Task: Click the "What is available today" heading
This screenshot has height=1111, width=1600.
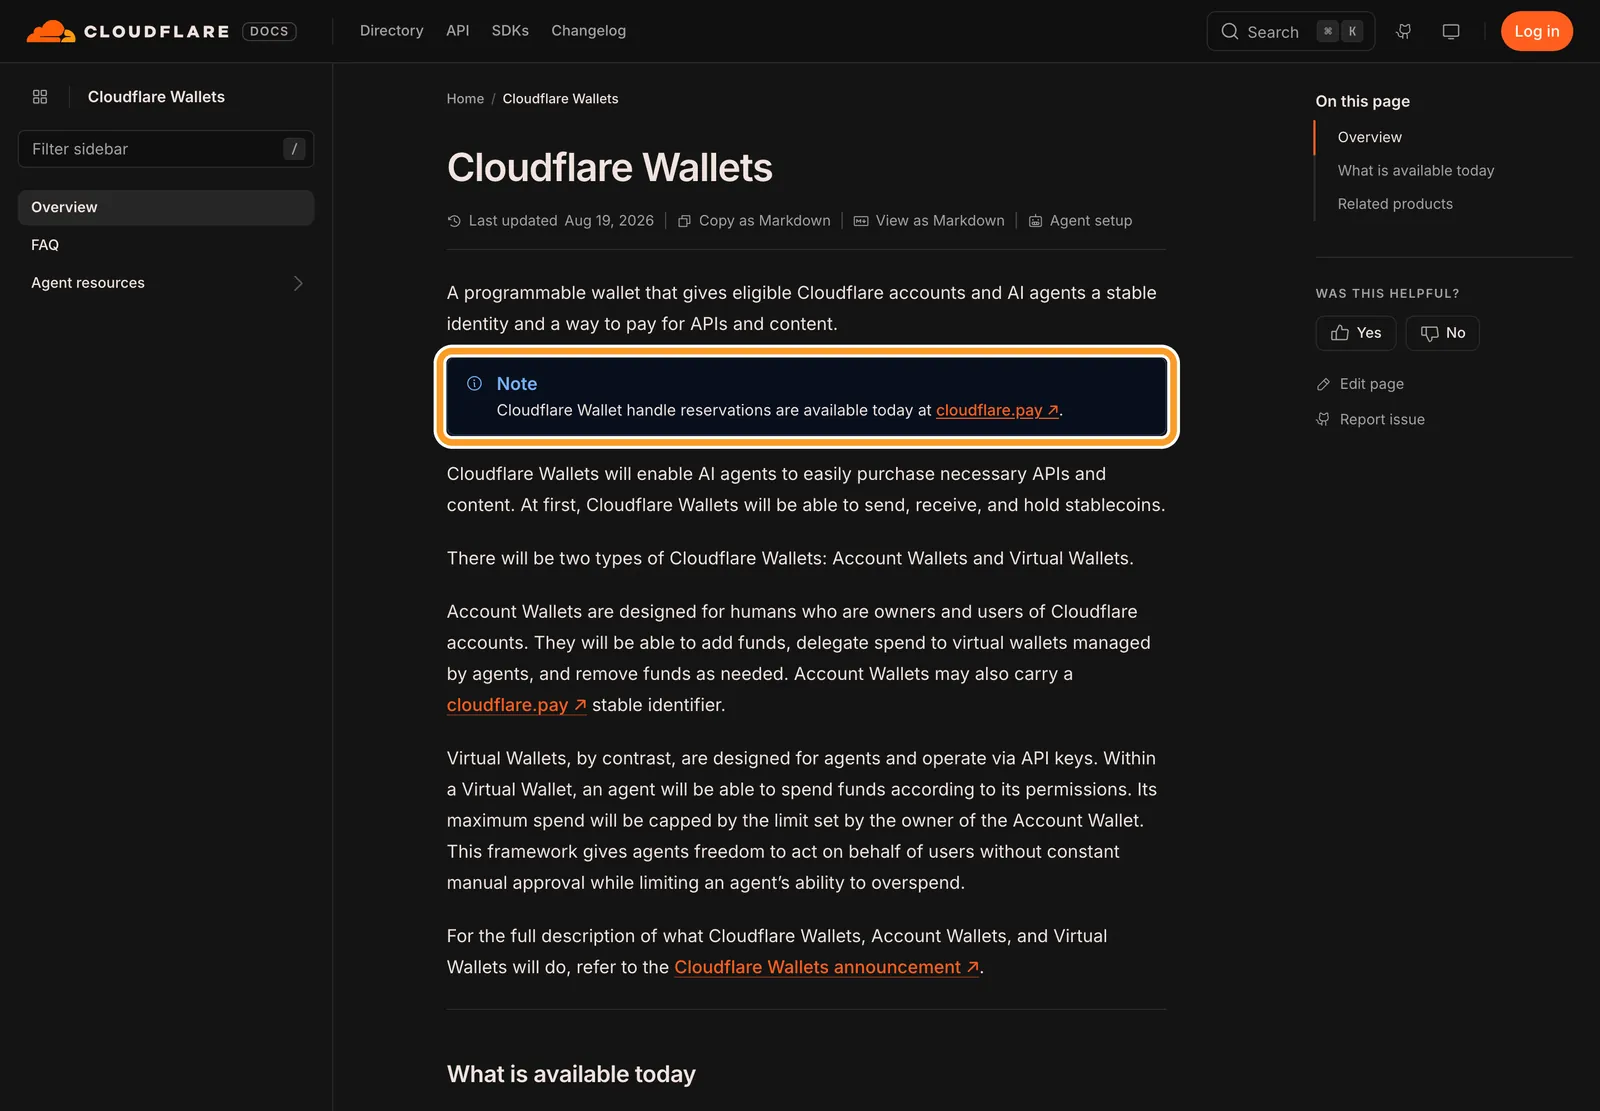Action: point(571,1074)
